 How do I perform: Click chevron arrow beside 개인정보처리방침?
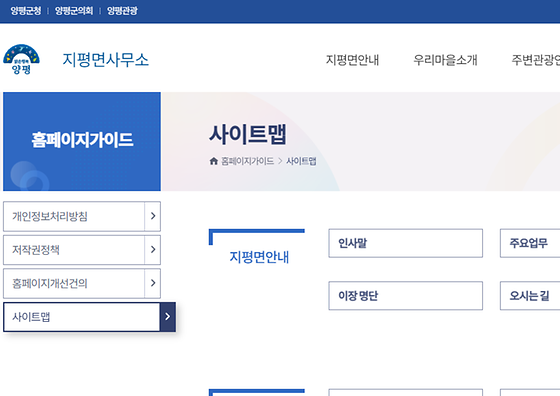pyautogui.click(x=153, y=216)
